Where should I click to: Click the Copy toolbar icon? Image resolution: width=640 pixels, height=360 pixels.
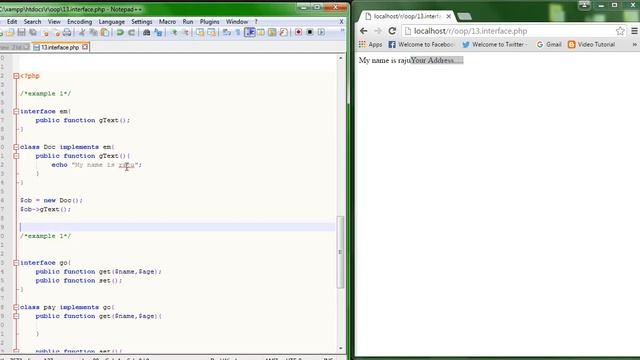coord(93,32)
